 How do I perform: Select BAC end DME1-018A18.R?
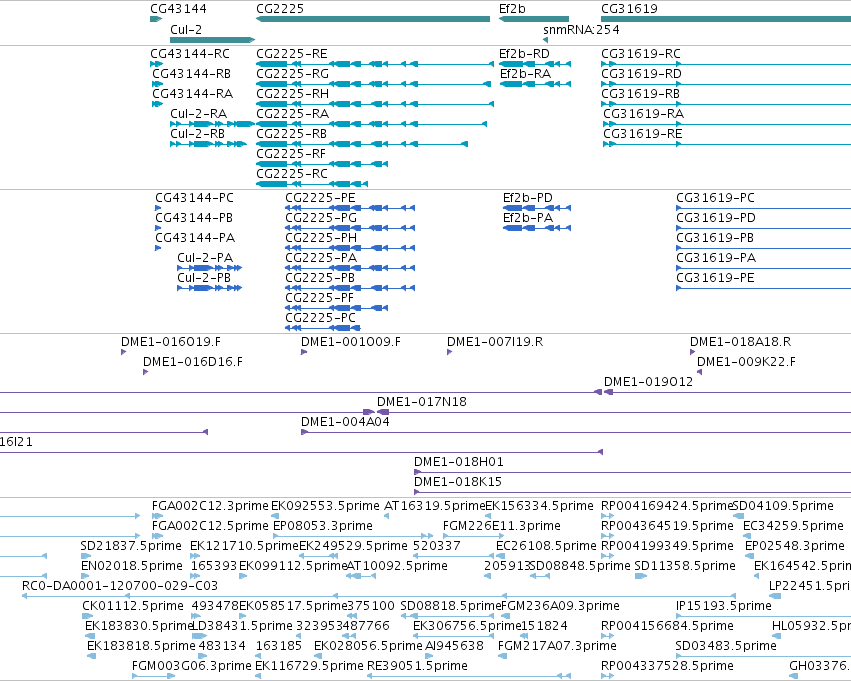point(693,352)
